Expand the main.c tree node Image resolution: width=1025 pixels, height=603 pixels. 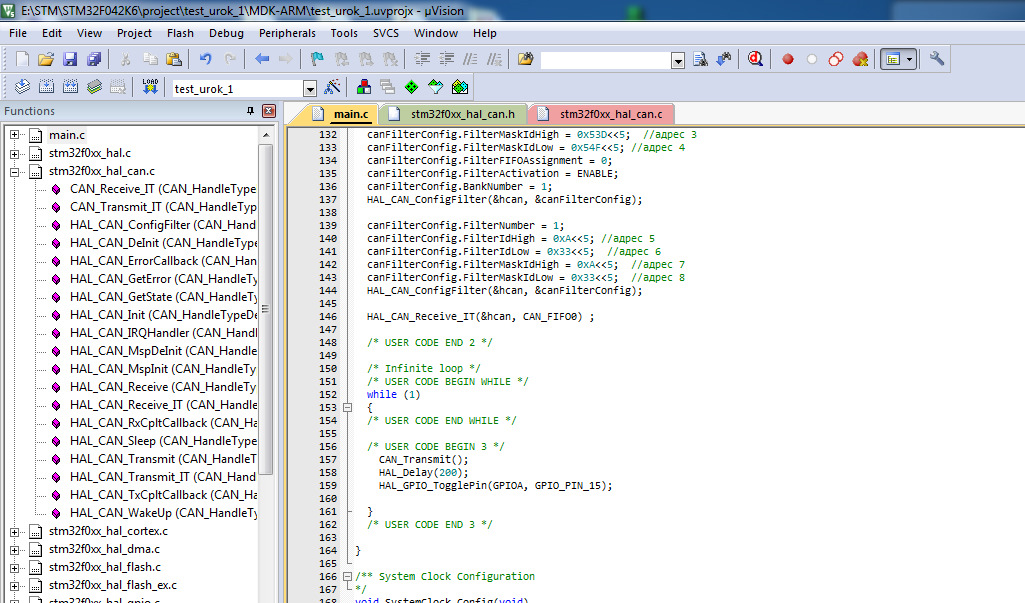tap(15, 135)
